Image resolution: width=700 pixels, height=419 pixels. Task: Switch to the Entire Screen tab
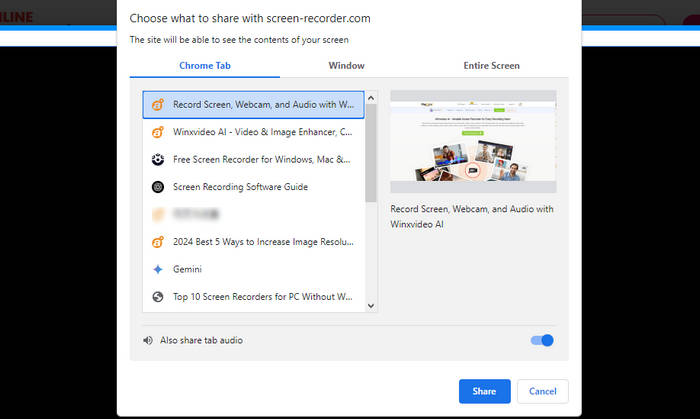coord(491,66)
